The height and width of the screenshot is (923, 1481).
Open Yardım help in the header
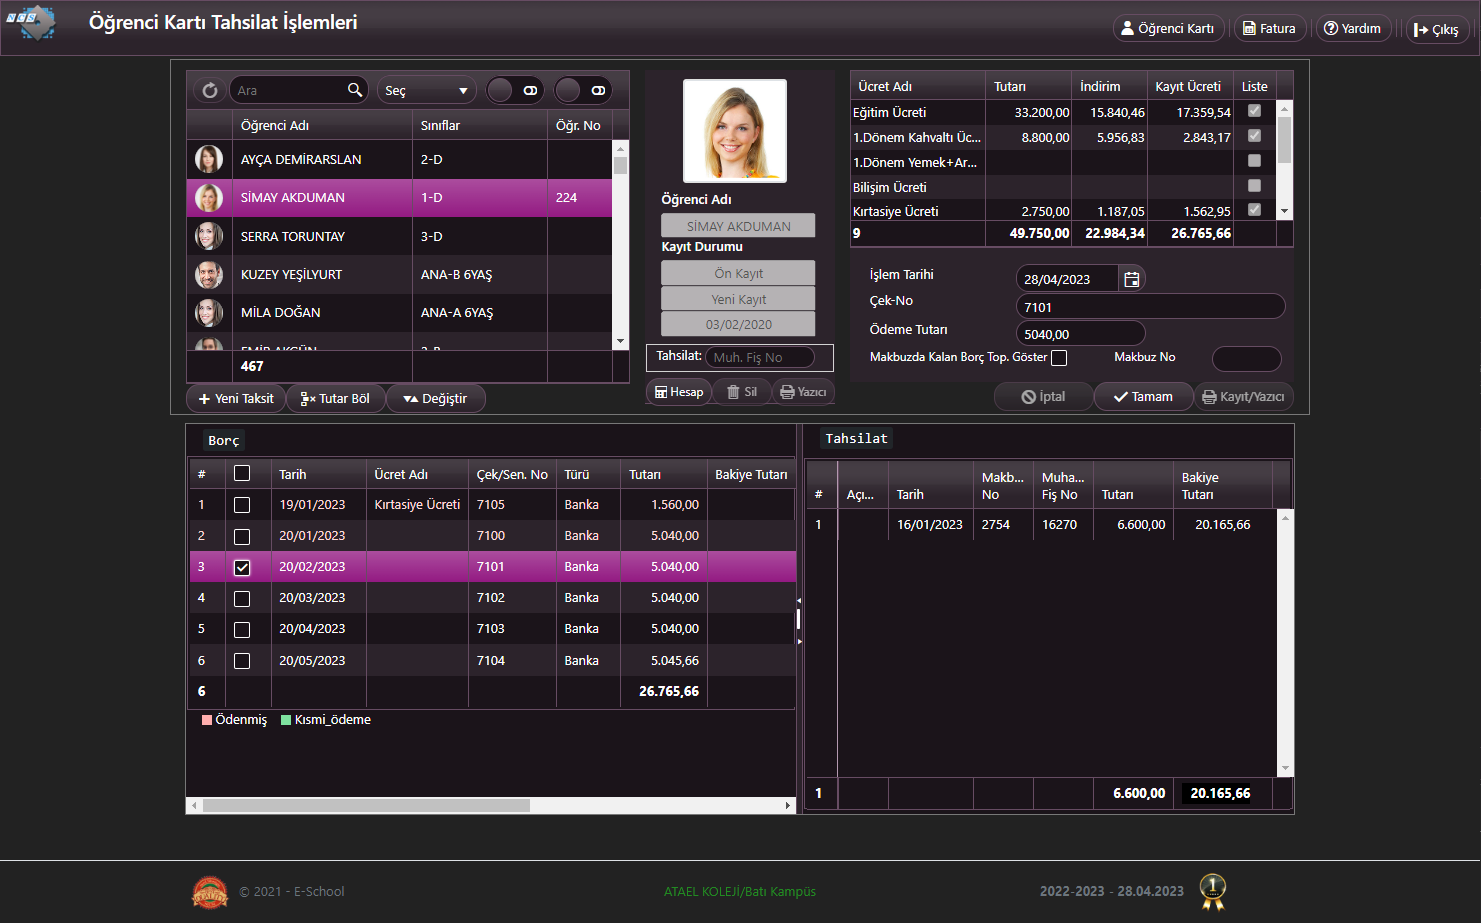tap(1352, 28)
